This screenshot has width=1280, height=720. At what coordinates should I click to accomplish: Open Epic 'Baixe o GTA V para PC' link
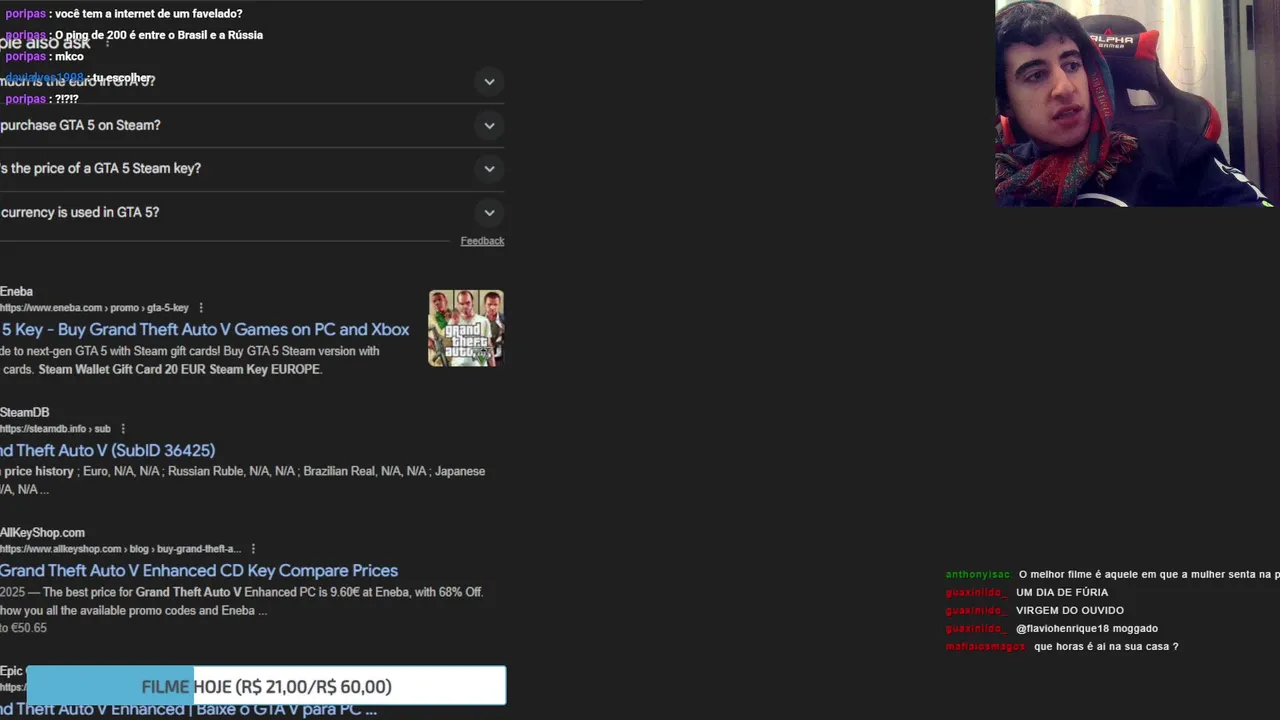point(188,709)
